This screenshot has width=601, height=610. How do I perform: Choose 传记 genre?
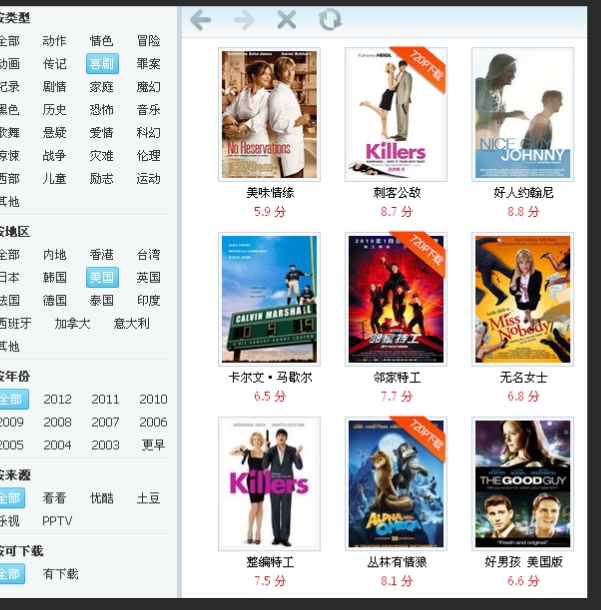(54, 63)
